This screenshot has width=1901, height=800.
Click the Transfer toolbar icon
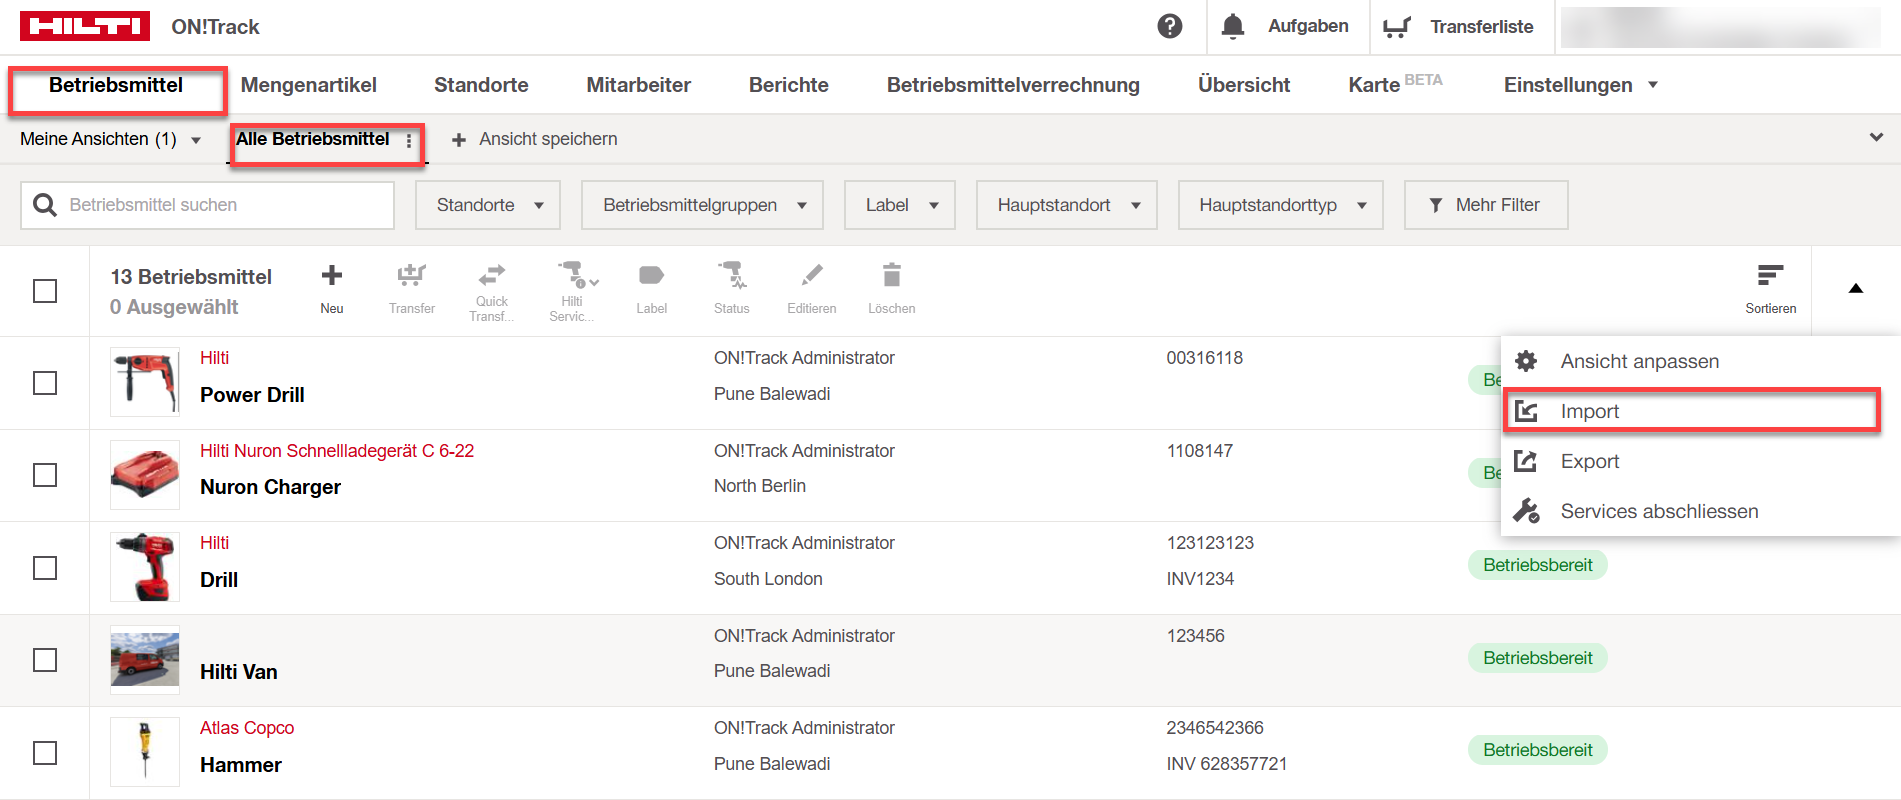(412, 275)
